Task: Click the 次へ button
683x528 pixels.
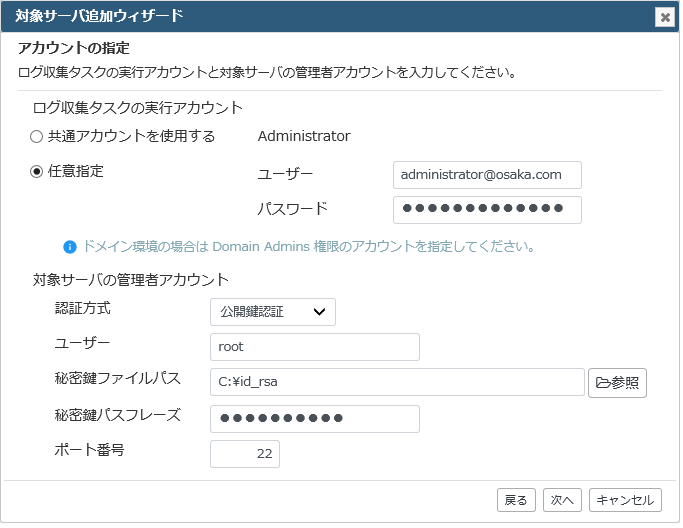Action: click(562, 500)
